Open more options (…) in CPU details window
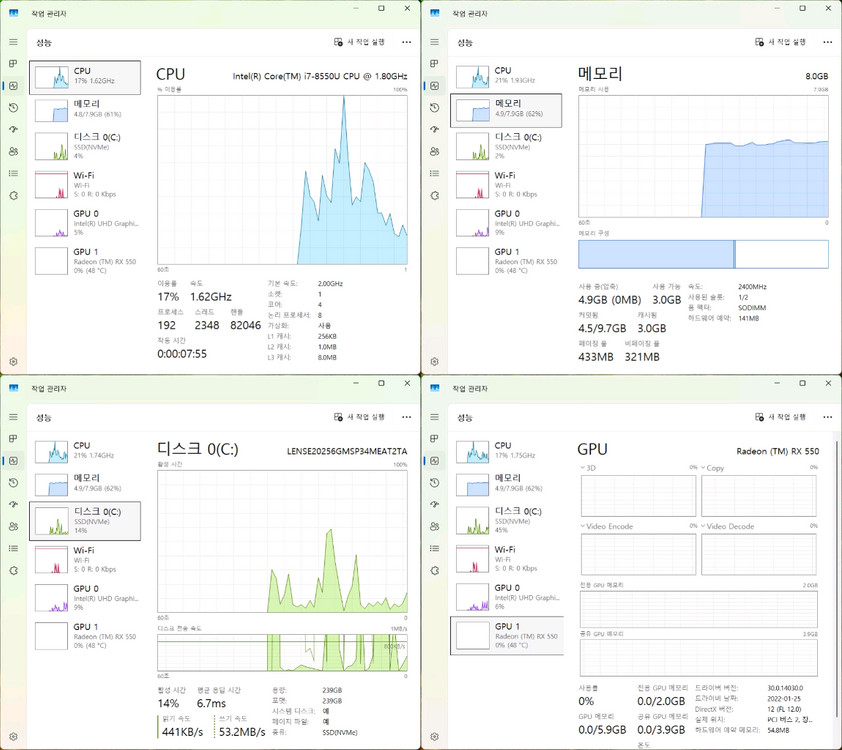Image resolution: width=842 pixels, height=750 pixels. tap(407, 42)
